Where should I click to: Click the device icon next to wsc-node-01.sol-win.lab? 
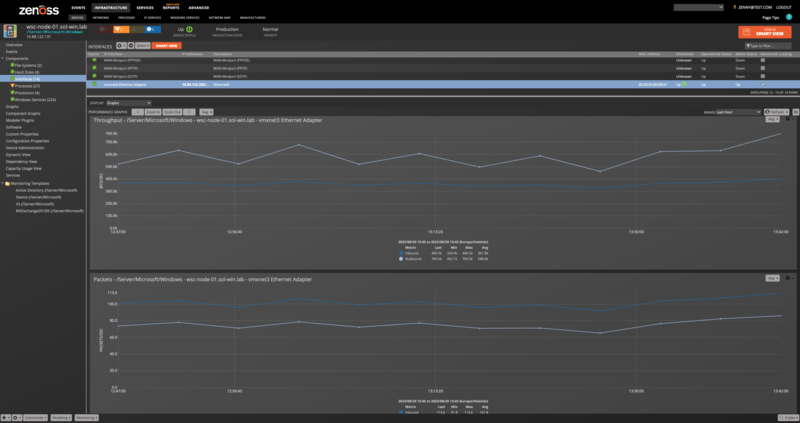coord(10,31)
